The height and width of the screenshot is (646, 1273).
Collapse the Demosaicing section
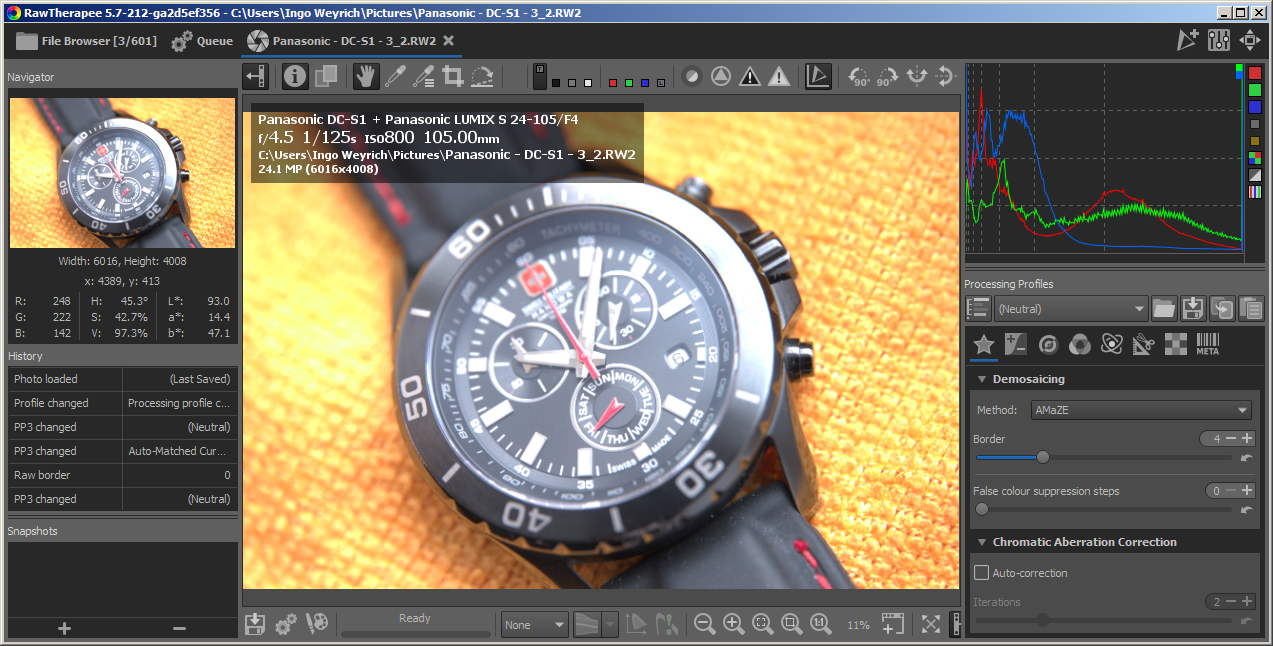click(983, 380)
